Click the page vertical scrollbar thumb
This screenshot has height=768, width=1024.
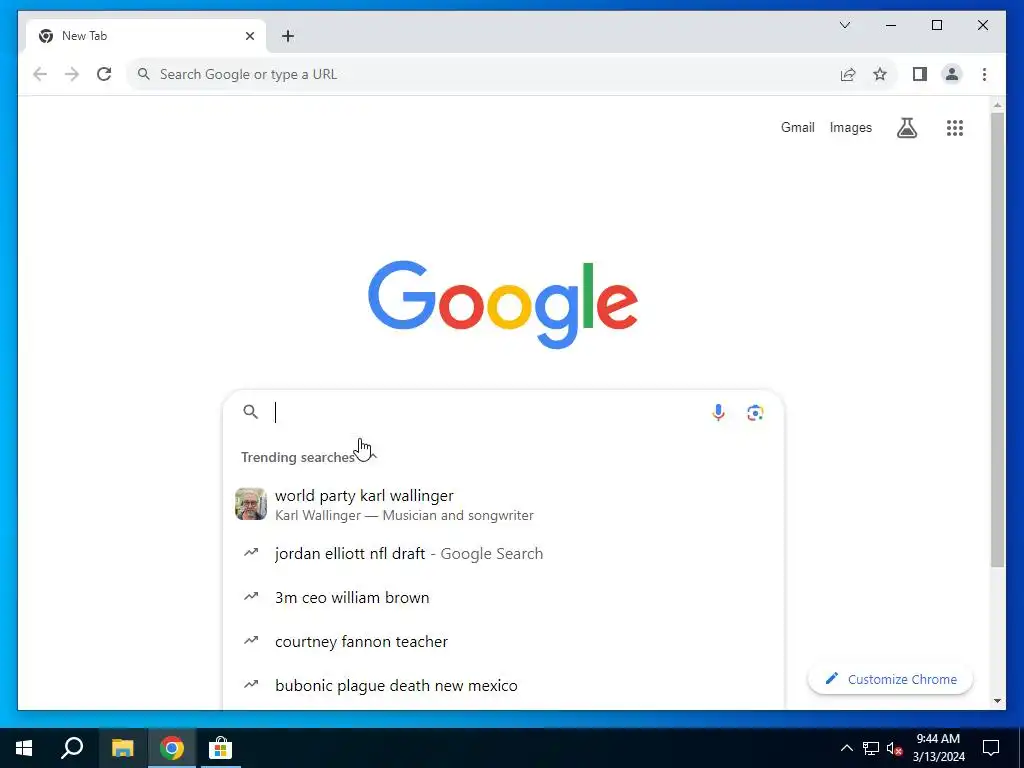coord(997,340)
